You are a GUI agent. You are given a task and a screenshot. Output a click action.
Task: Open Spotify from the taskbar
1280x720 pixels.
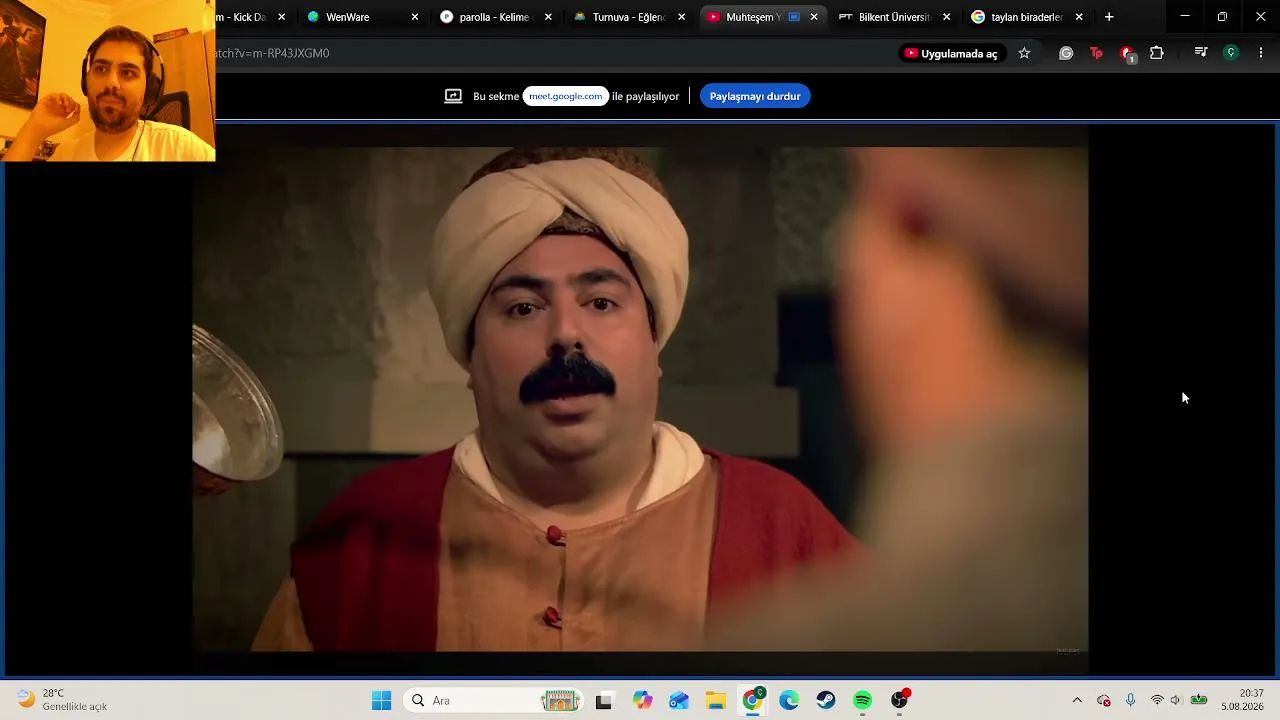863,700
